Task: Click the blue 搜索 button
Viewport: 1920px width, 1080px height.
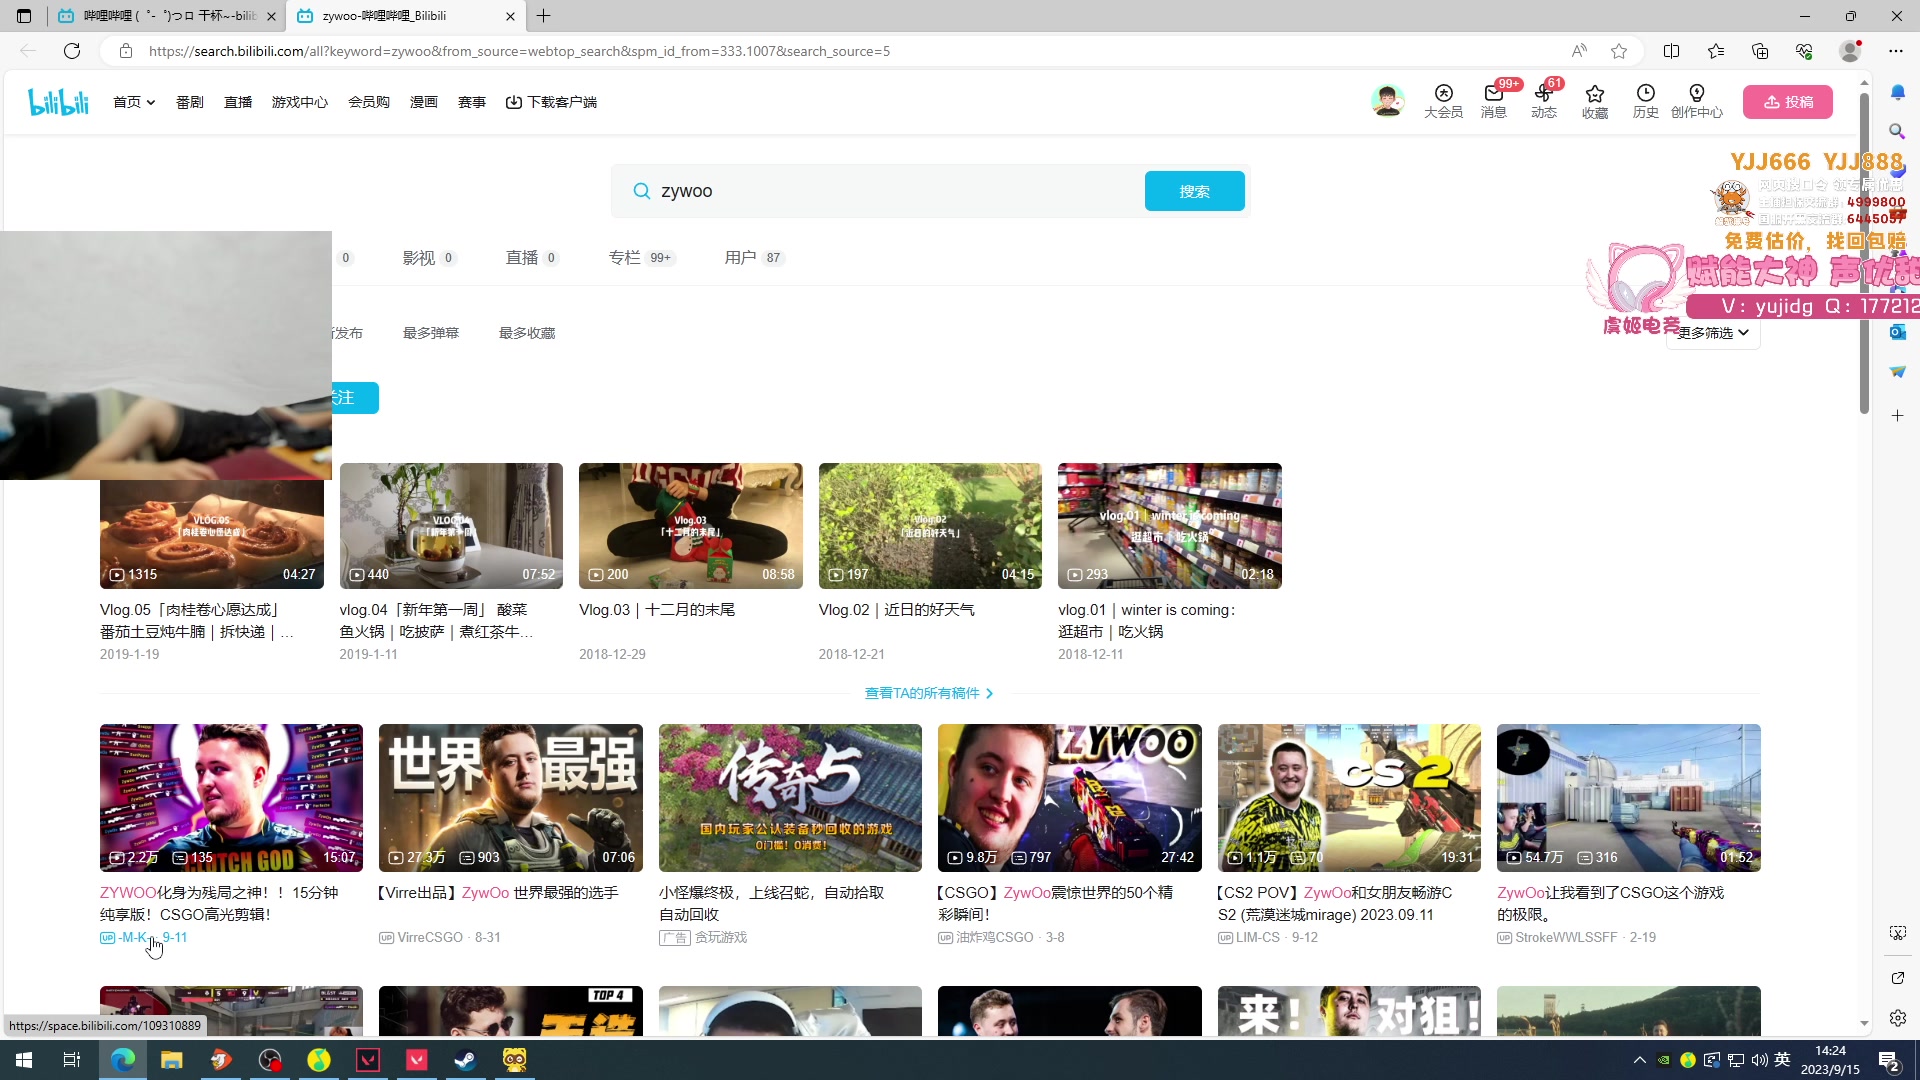Action: click(1194, 191)
